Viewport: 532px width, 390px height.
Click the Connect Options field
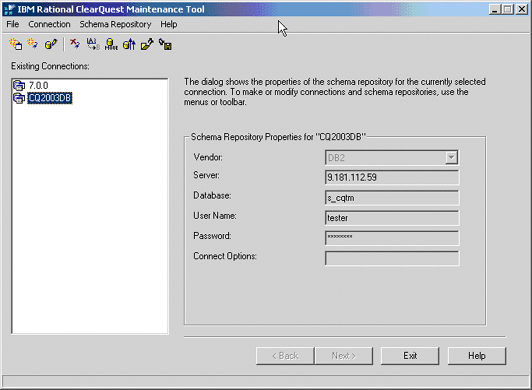click(x=392, y=258)
